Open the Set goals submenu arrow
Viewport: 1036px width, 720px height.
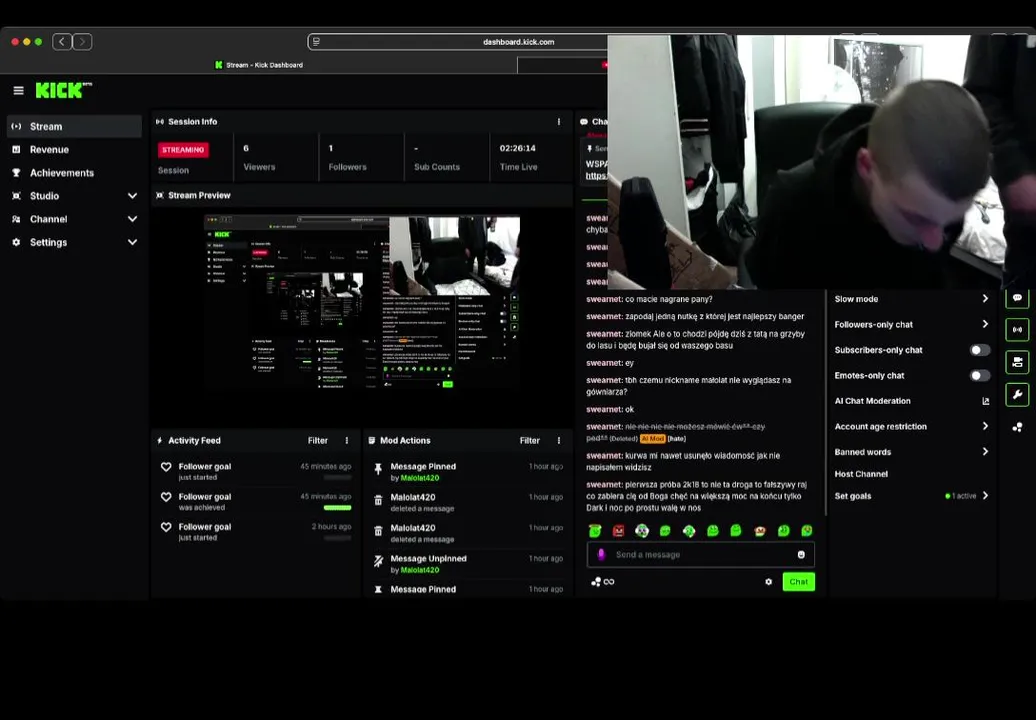point(985,496)
